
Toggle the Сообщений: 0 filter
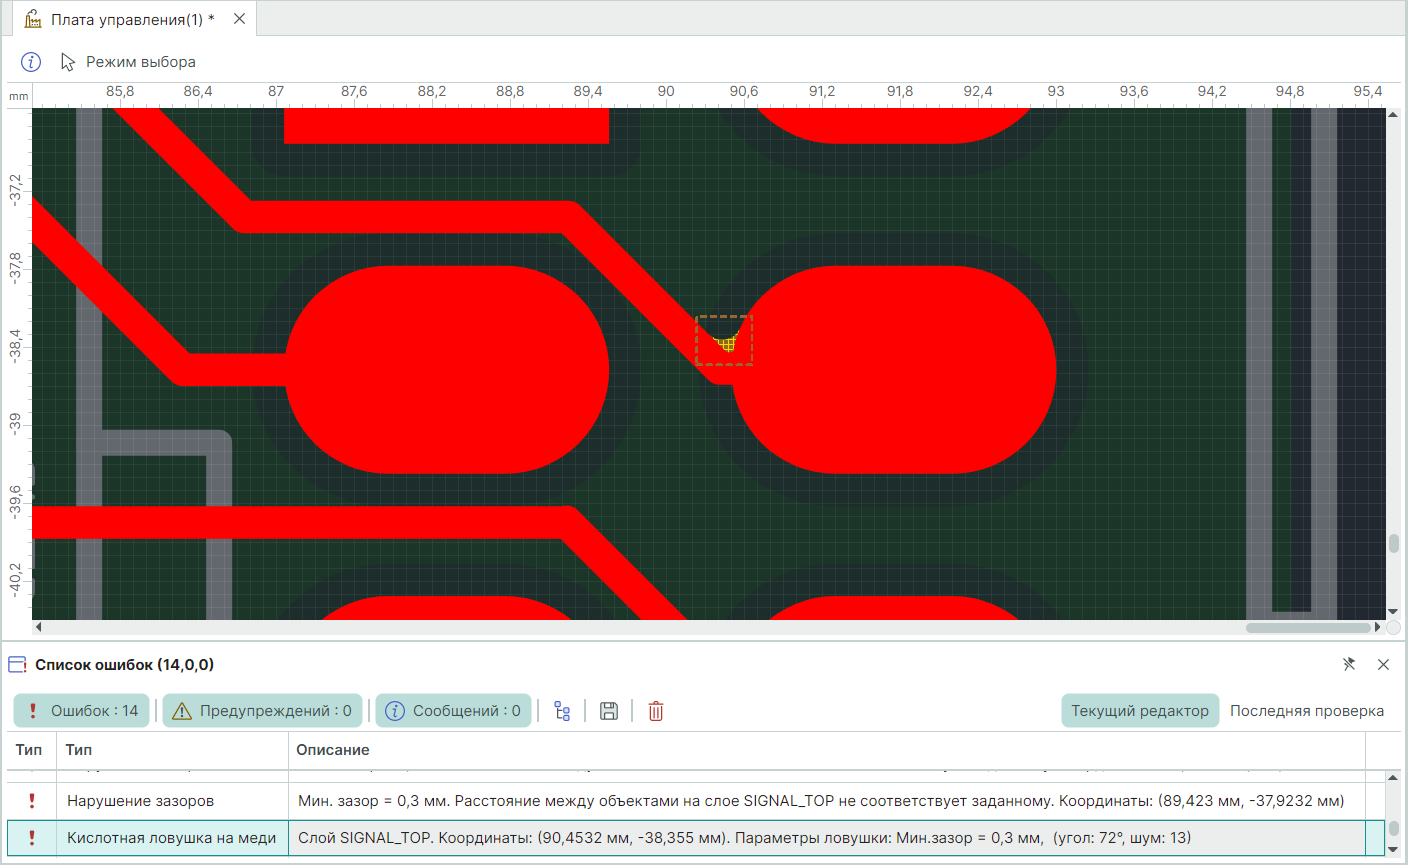tap(454, 711)
